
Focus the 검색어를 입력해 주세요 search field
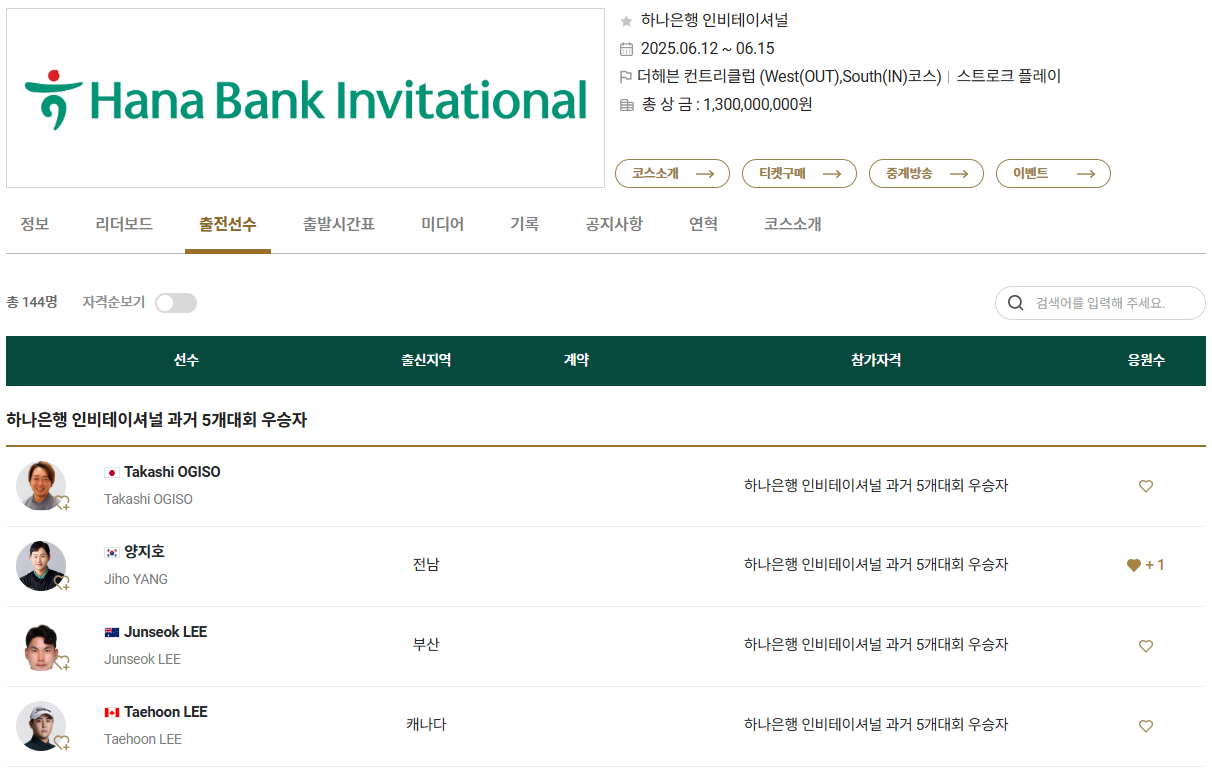(1100, 303)
